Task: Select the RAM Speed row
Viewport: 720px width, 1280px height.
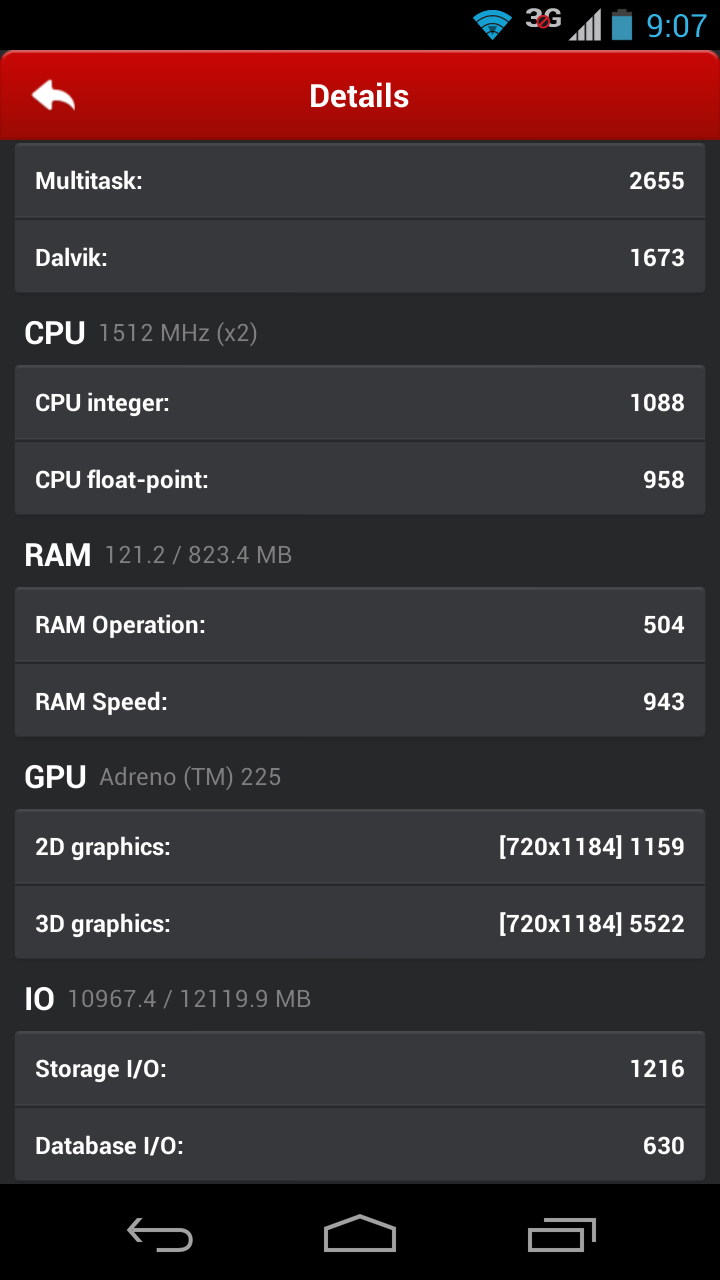Action: 360,701
